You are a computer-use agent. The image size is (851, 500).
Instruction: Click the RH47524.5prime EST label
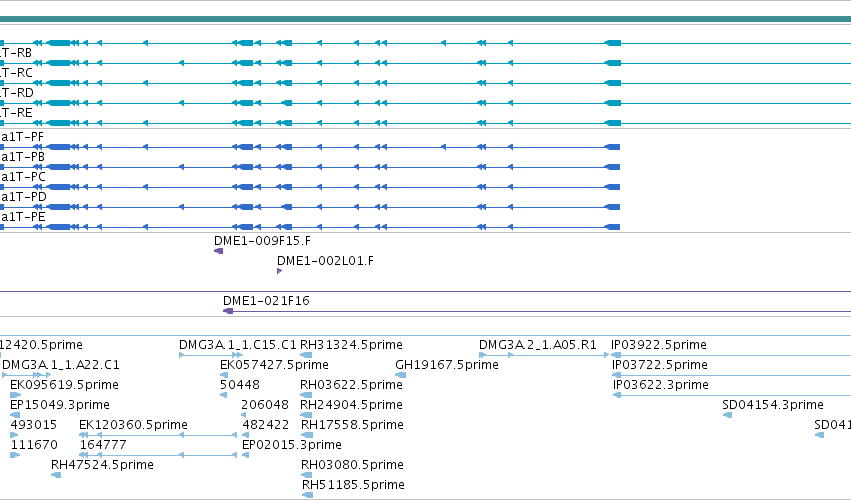[102, 465]
